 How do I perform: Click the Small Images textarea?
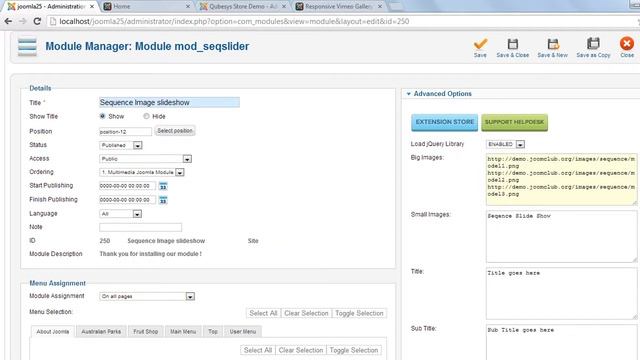click(x=561, y=237)
